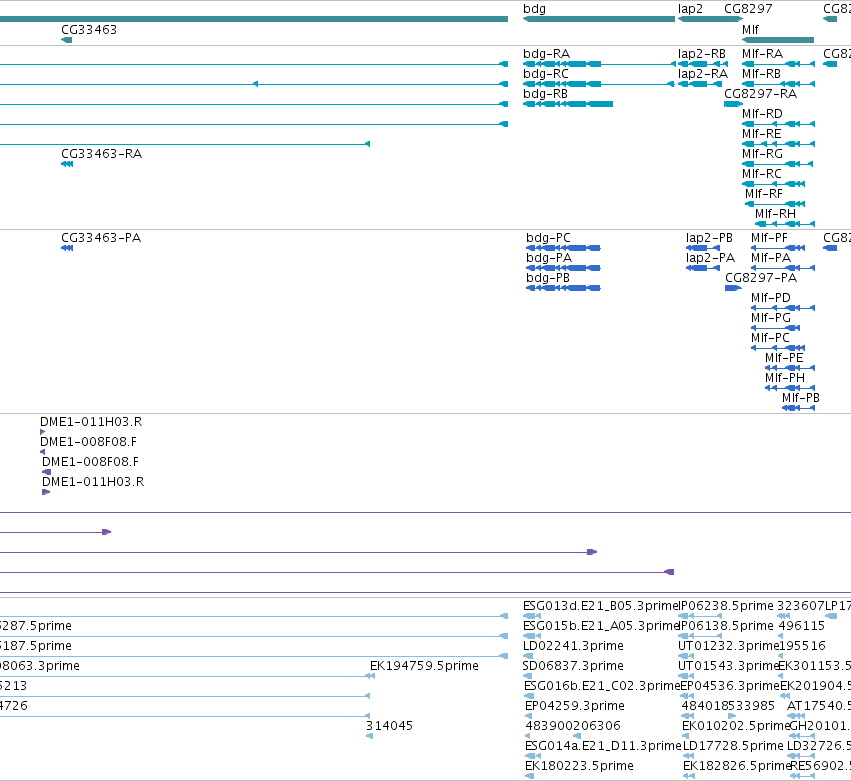
Task: Select EST EP04259.3prime
Action: [528, 716]
